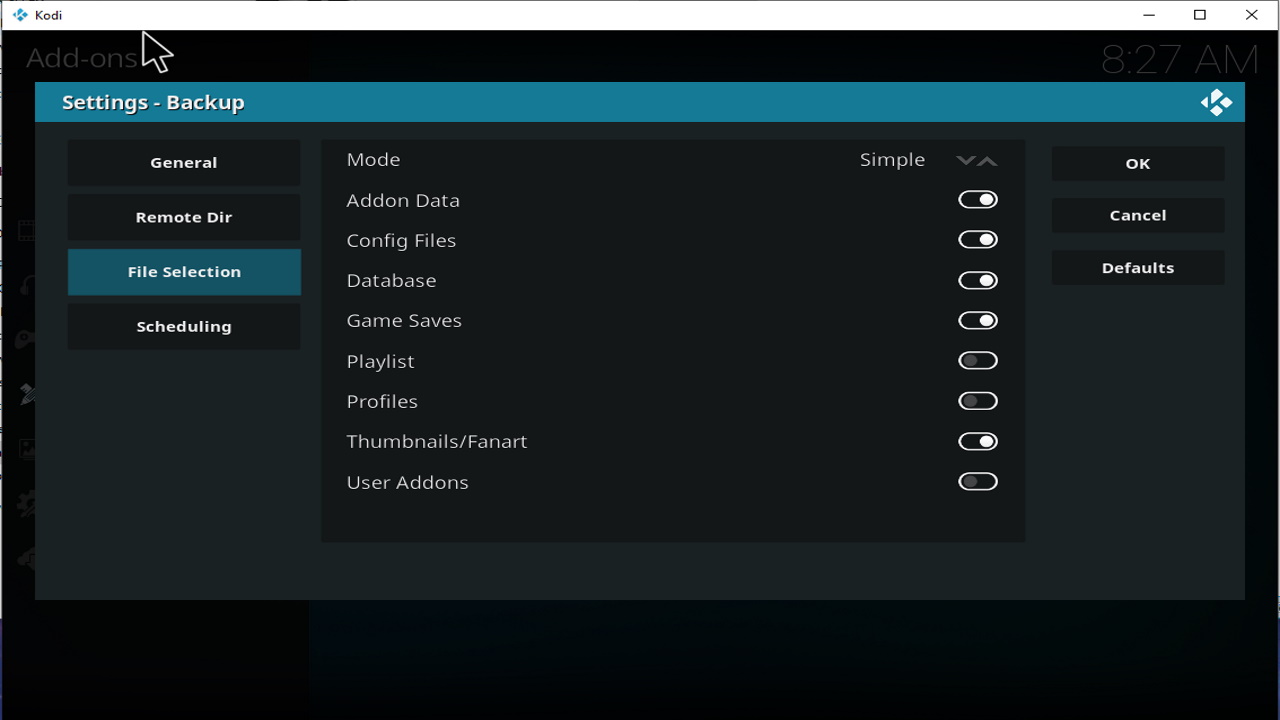Toggle the Database switch
1280x720 pixels.
click(x=977, y=281)
